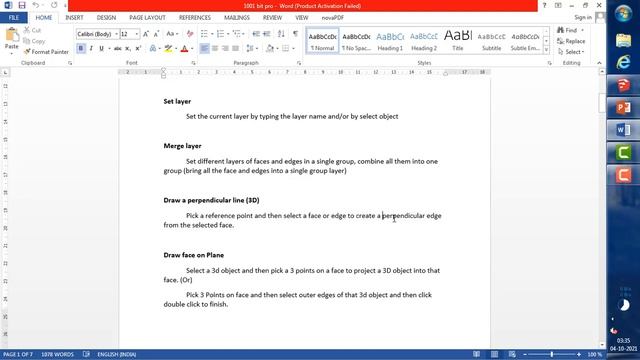Click the Decrease Indent icon
The height and width of the screenshot is (360, 640).
click(x=256, y=34)
